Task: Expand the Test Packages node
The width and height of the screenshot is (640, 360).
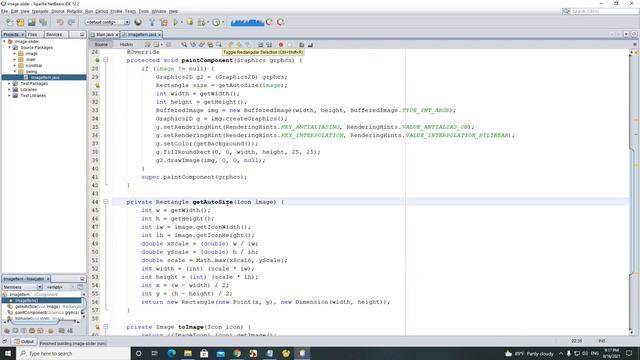Action: [10, 83]
